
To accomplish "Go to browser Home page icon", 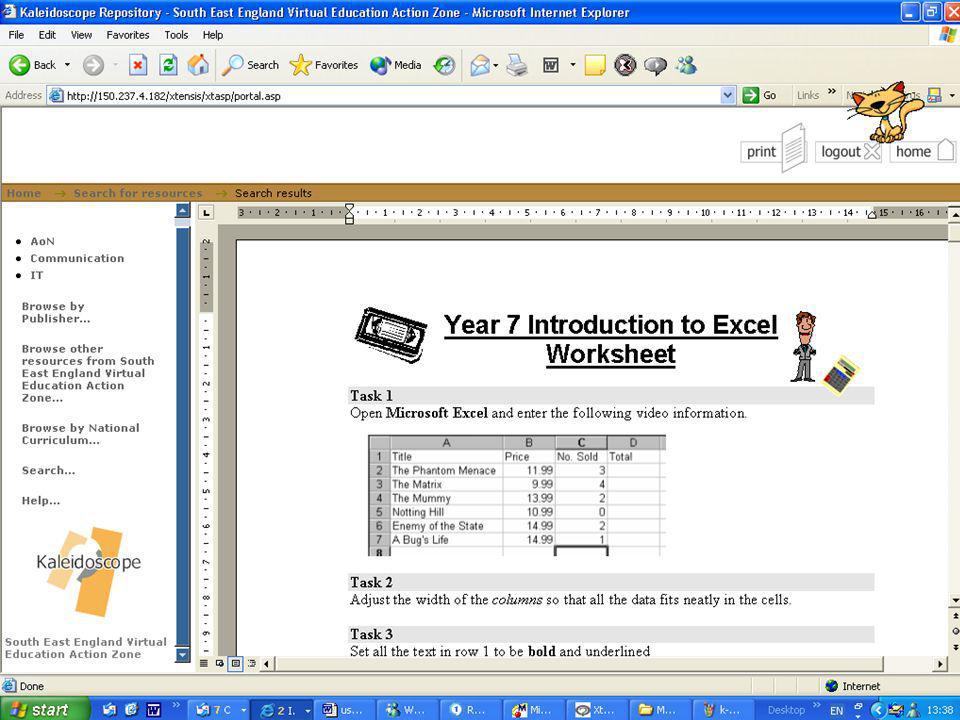I will [198, 65].
